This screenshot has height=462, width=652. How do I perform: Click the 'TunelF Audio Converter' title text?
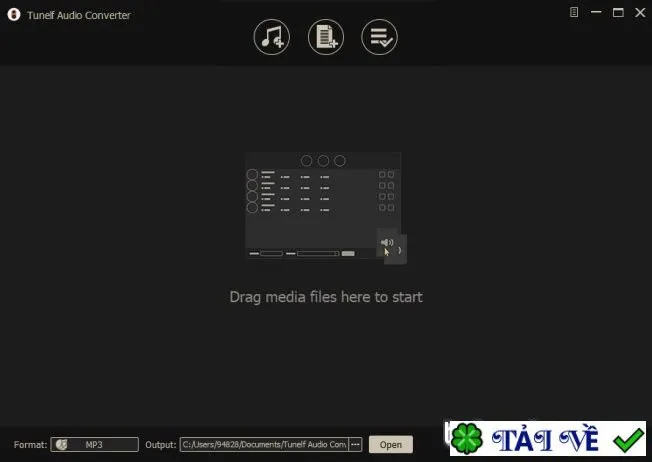point(79,15)
